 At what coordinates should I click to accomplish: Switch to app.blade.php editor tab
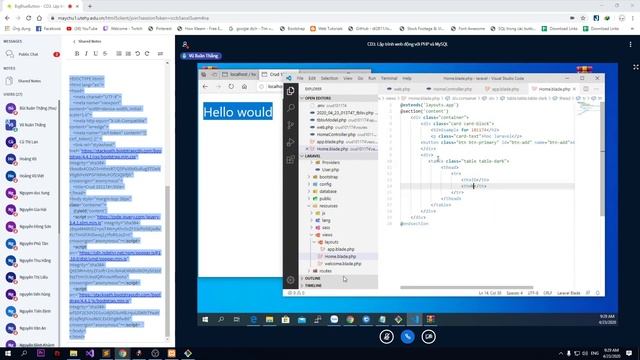pyautogui.click(x=502, y=89)
